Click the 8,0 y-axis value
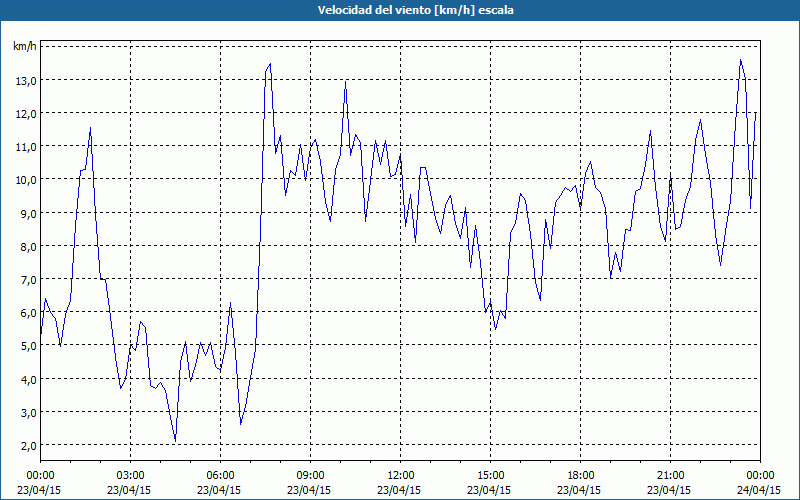Viewport: 800px width, 500px height. tap(29, 246)
